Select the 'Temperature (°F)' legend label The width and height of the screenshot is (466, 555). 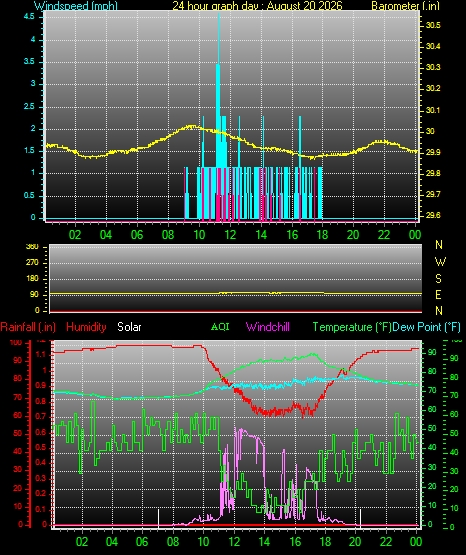(352, 327)
